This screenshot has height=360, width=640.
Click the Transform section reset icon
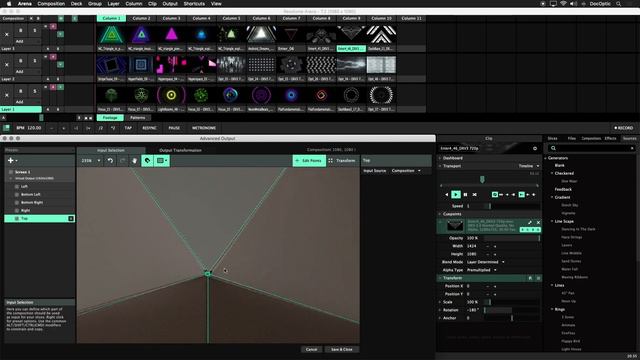point(530,278)
